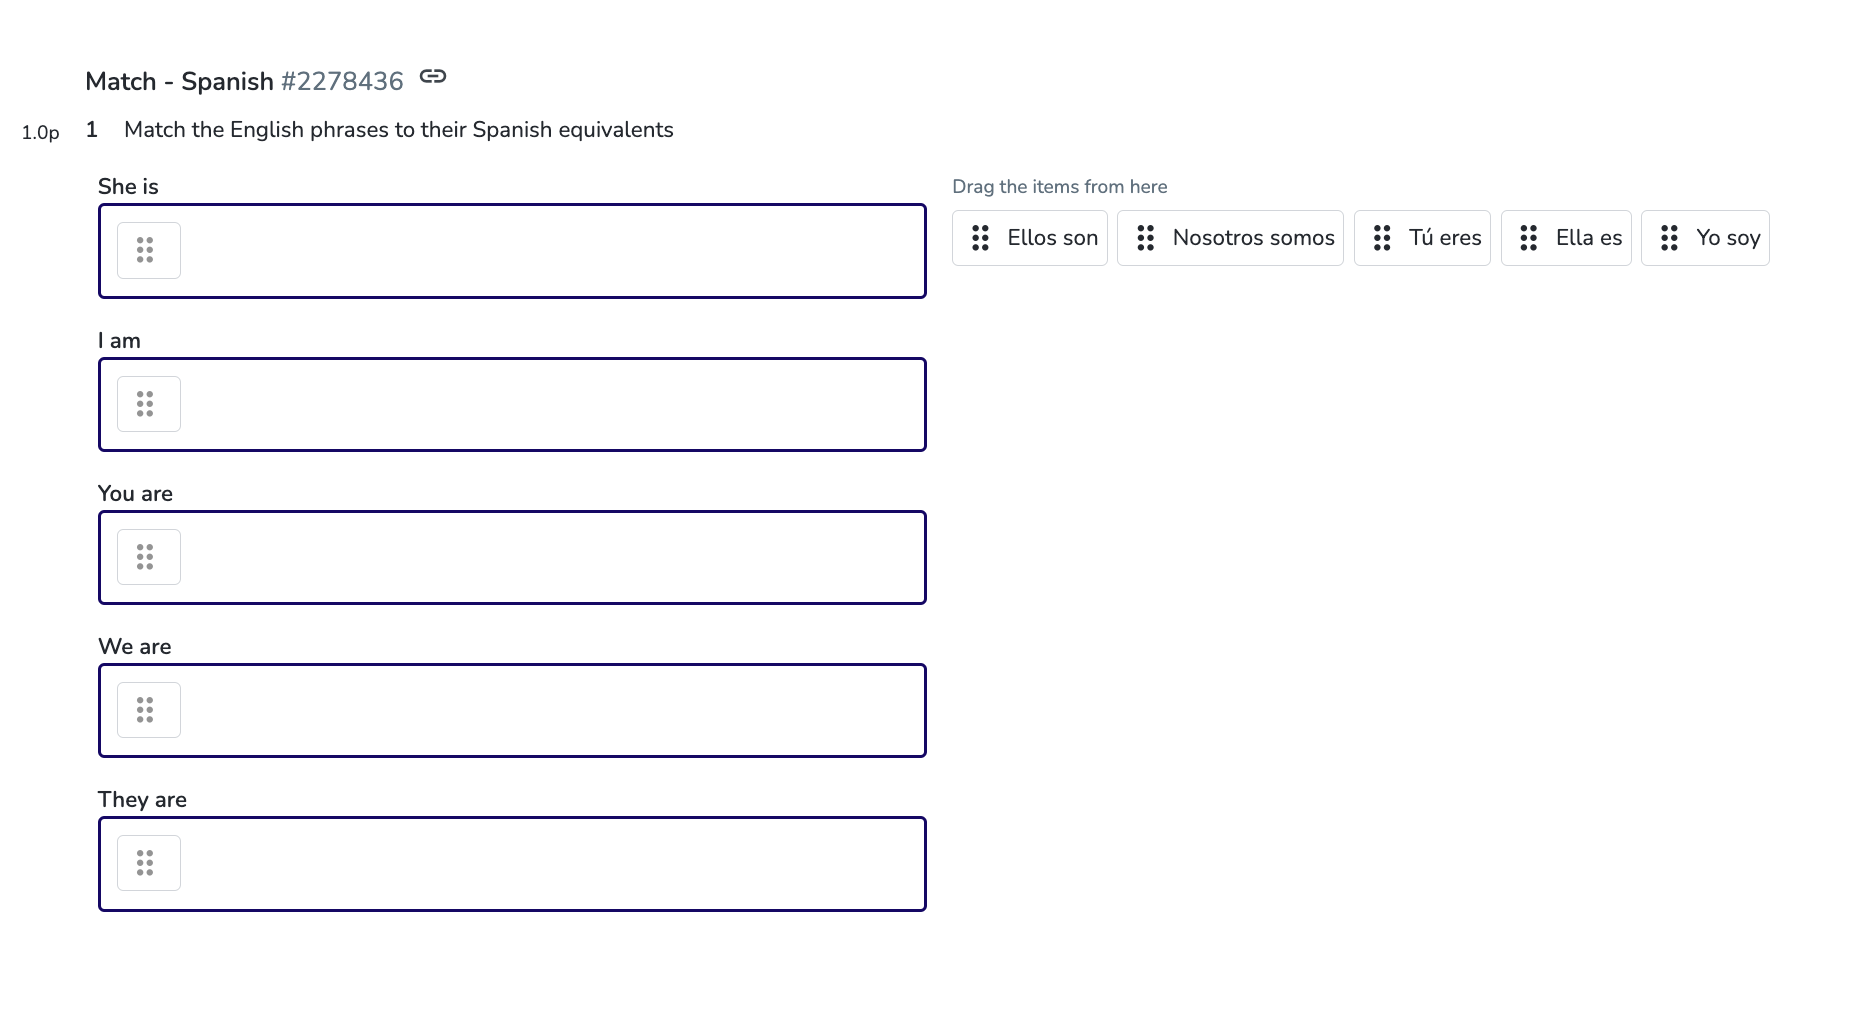Click the '1.0p' points value

[40, 133]
